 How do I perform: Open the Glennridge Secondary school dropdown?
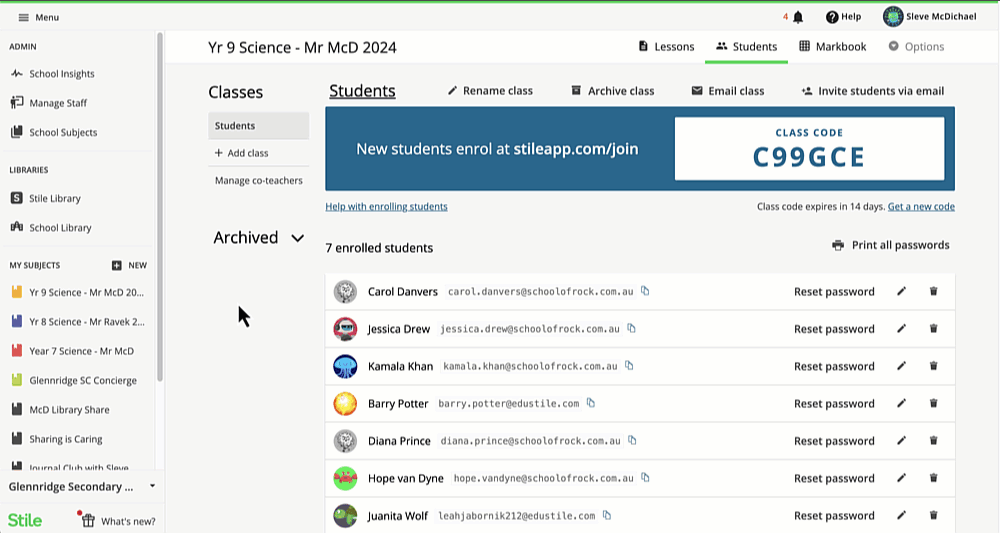[x=82, y=486]
